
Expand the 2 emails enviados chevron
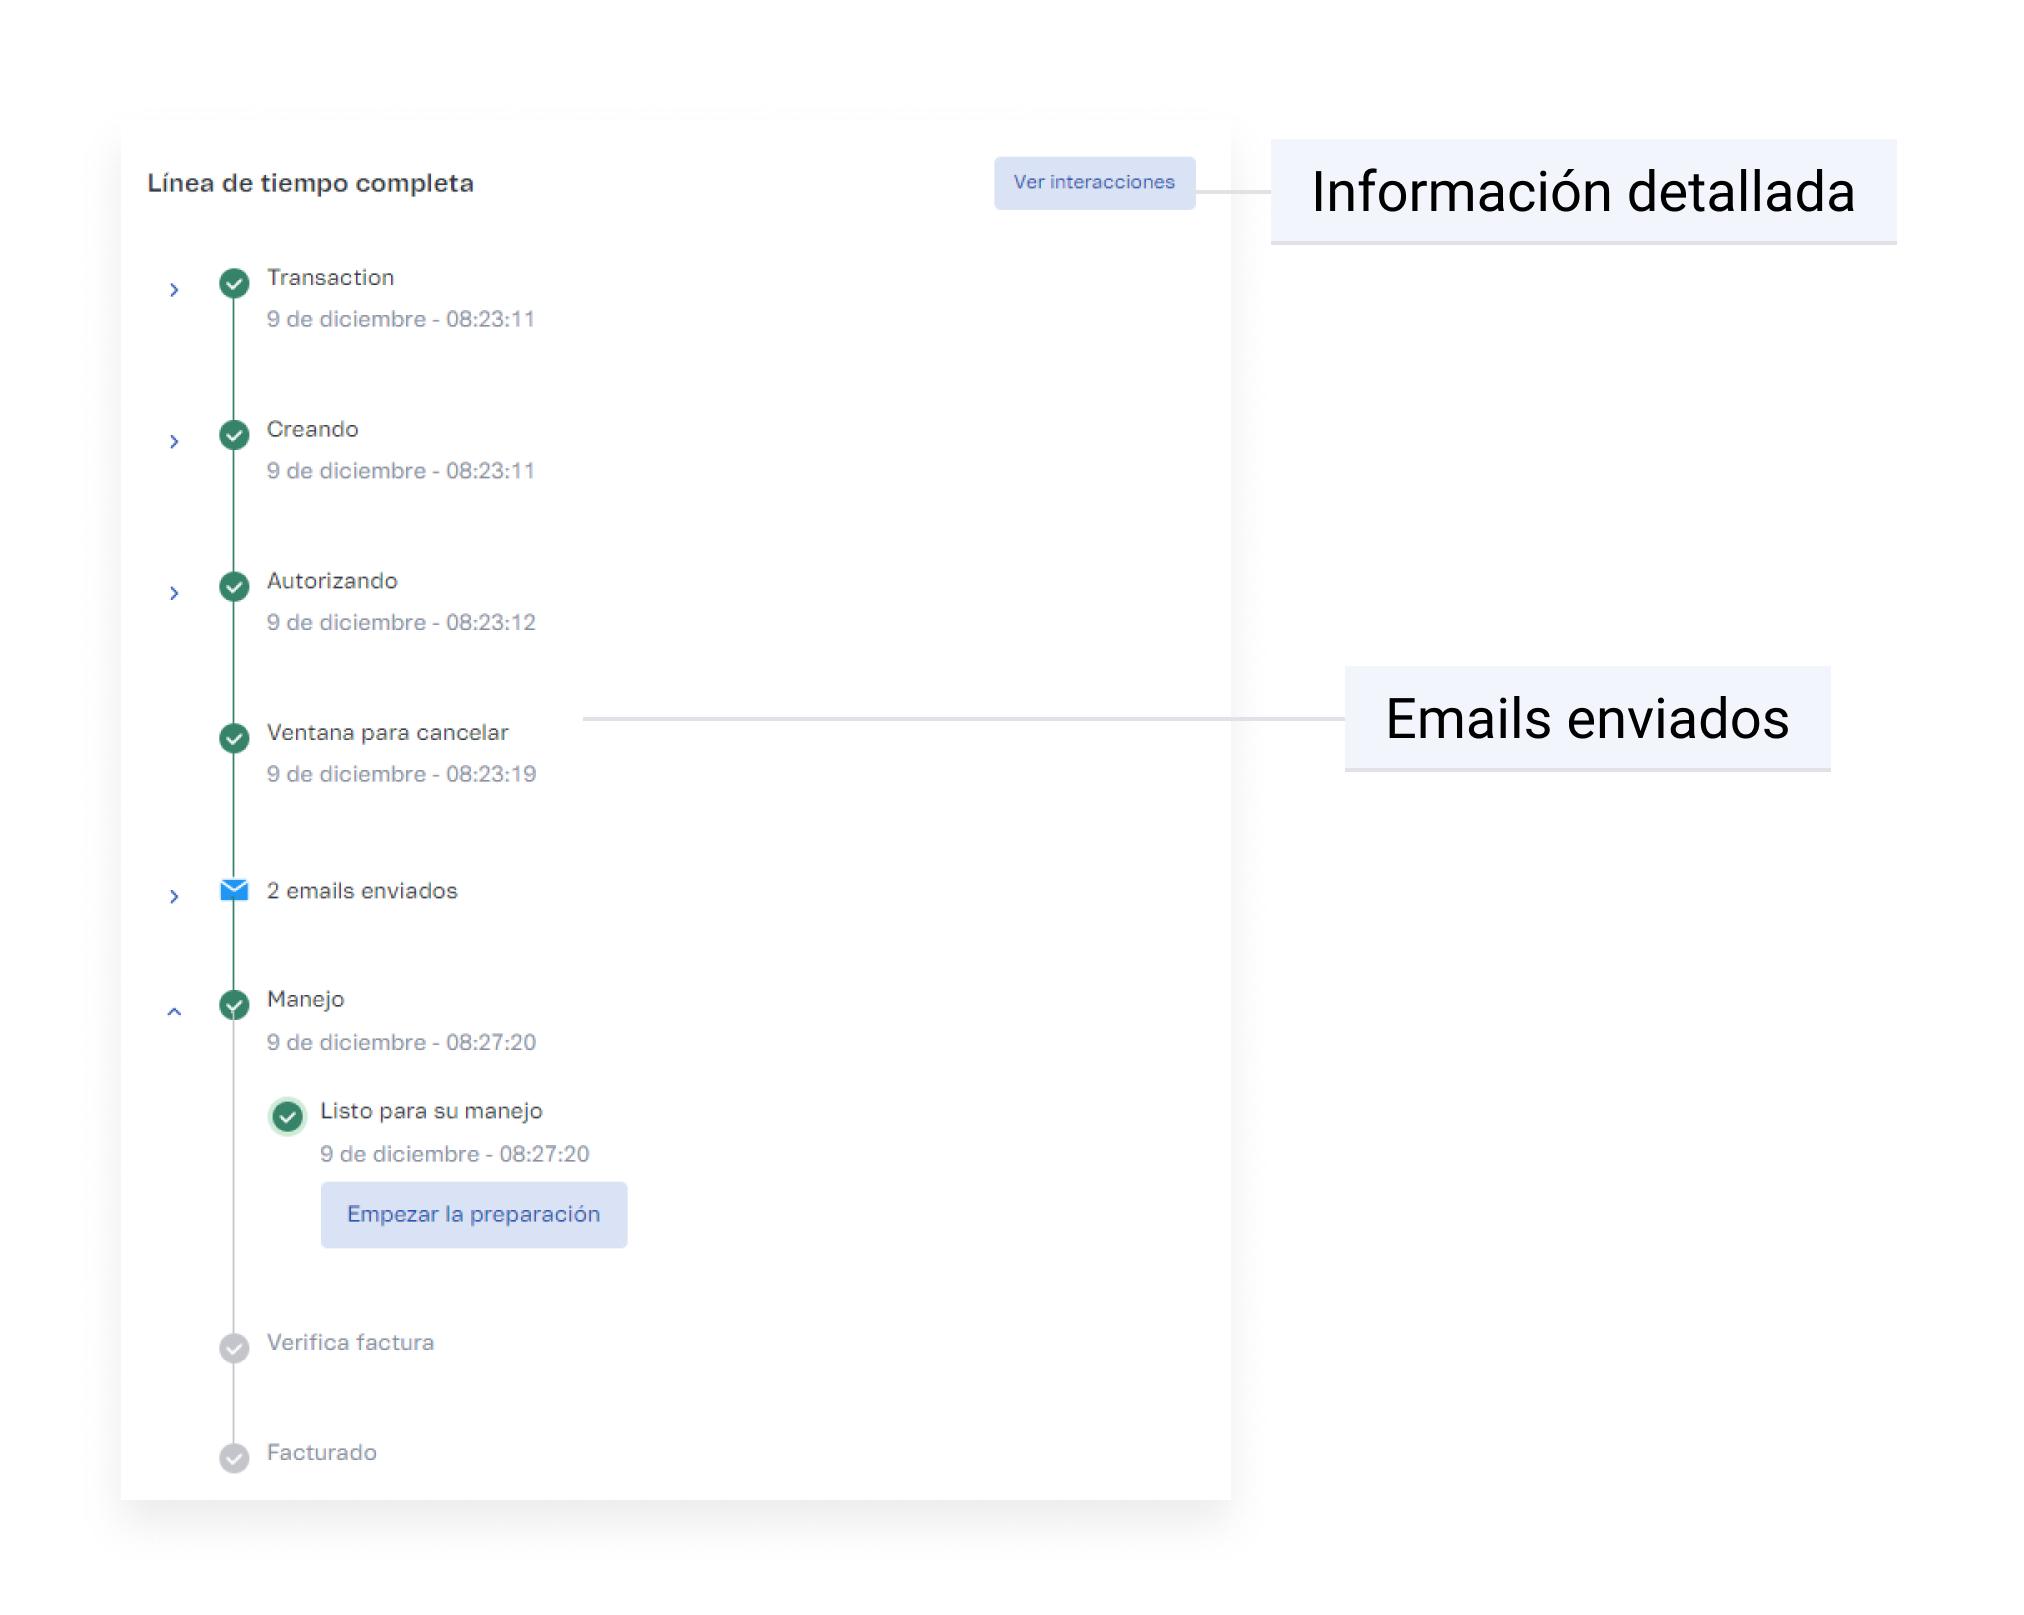pyautogui.click(x=174, y=897)
